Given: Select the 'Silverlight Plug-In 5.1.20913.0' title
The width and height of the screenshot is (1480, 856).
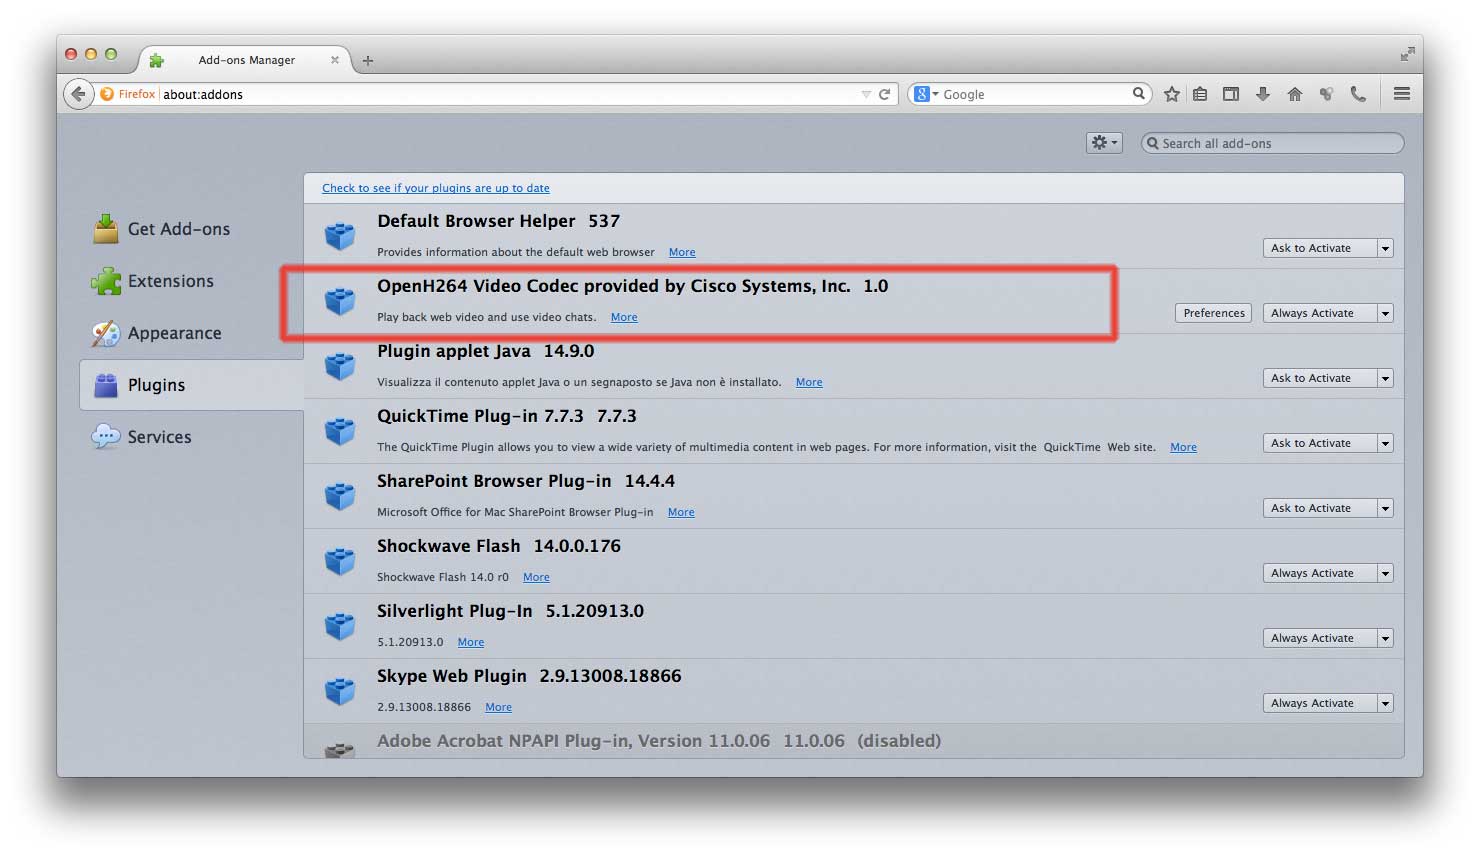Looking at the screenshot, I should tap(510, 611).
